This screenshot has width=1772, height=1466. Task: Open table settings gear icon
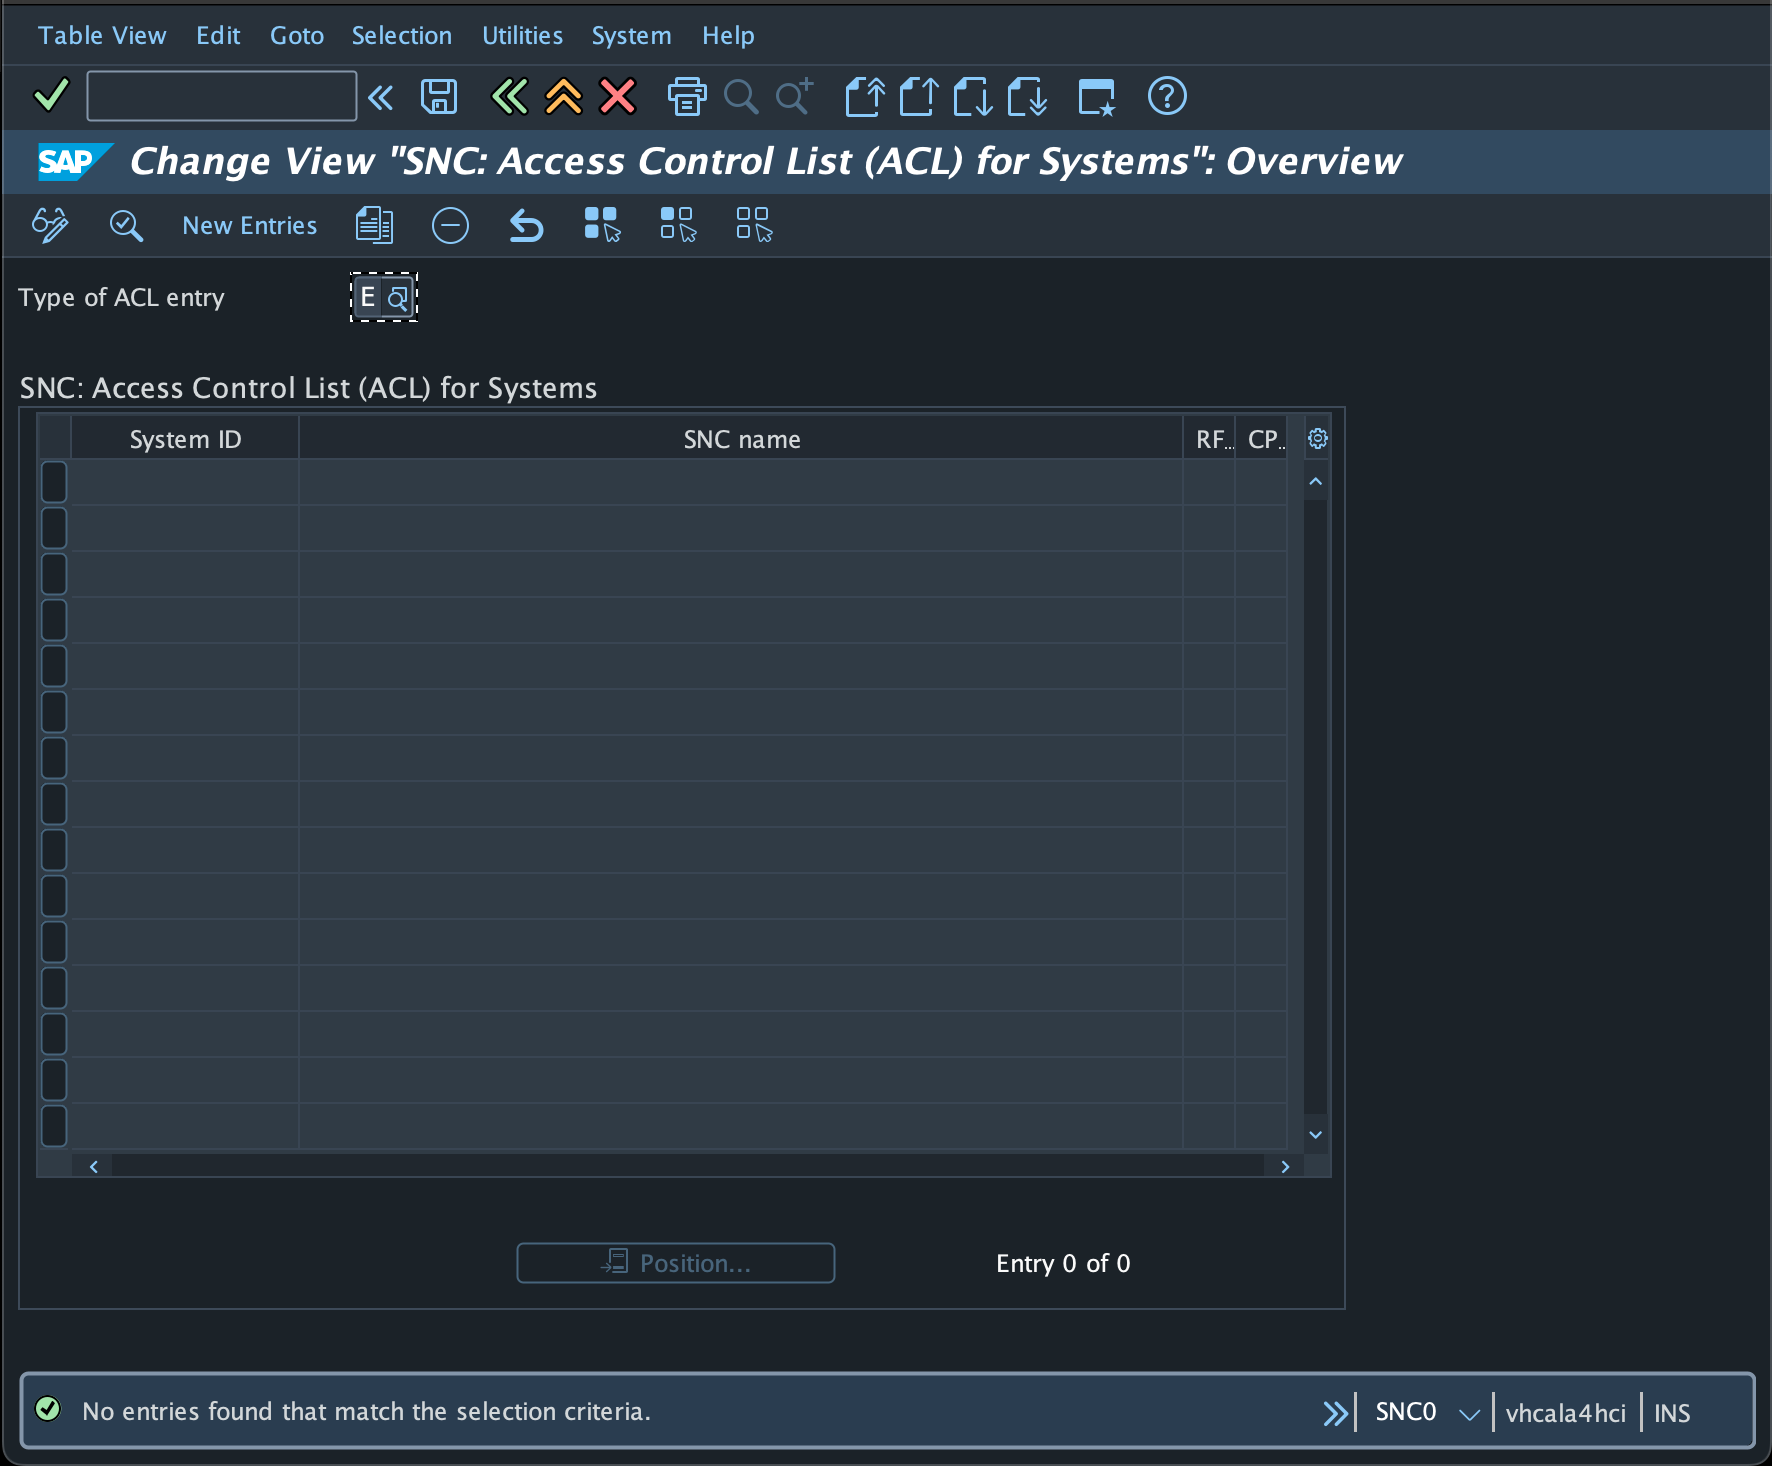(1317, 439)
